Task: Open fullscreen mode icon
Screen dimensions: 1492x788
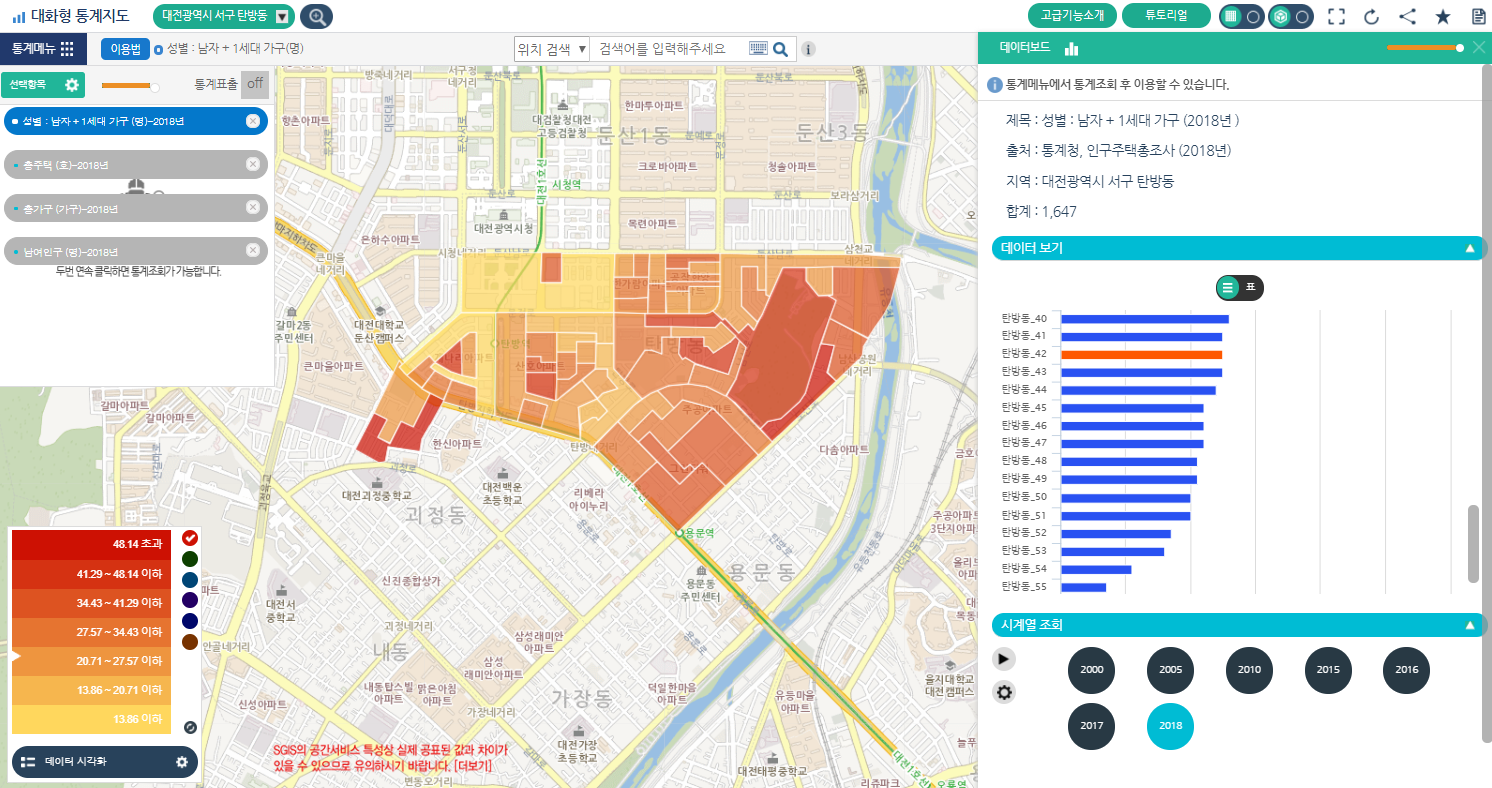Action: pyautogui.click(x=1336, y=16)
